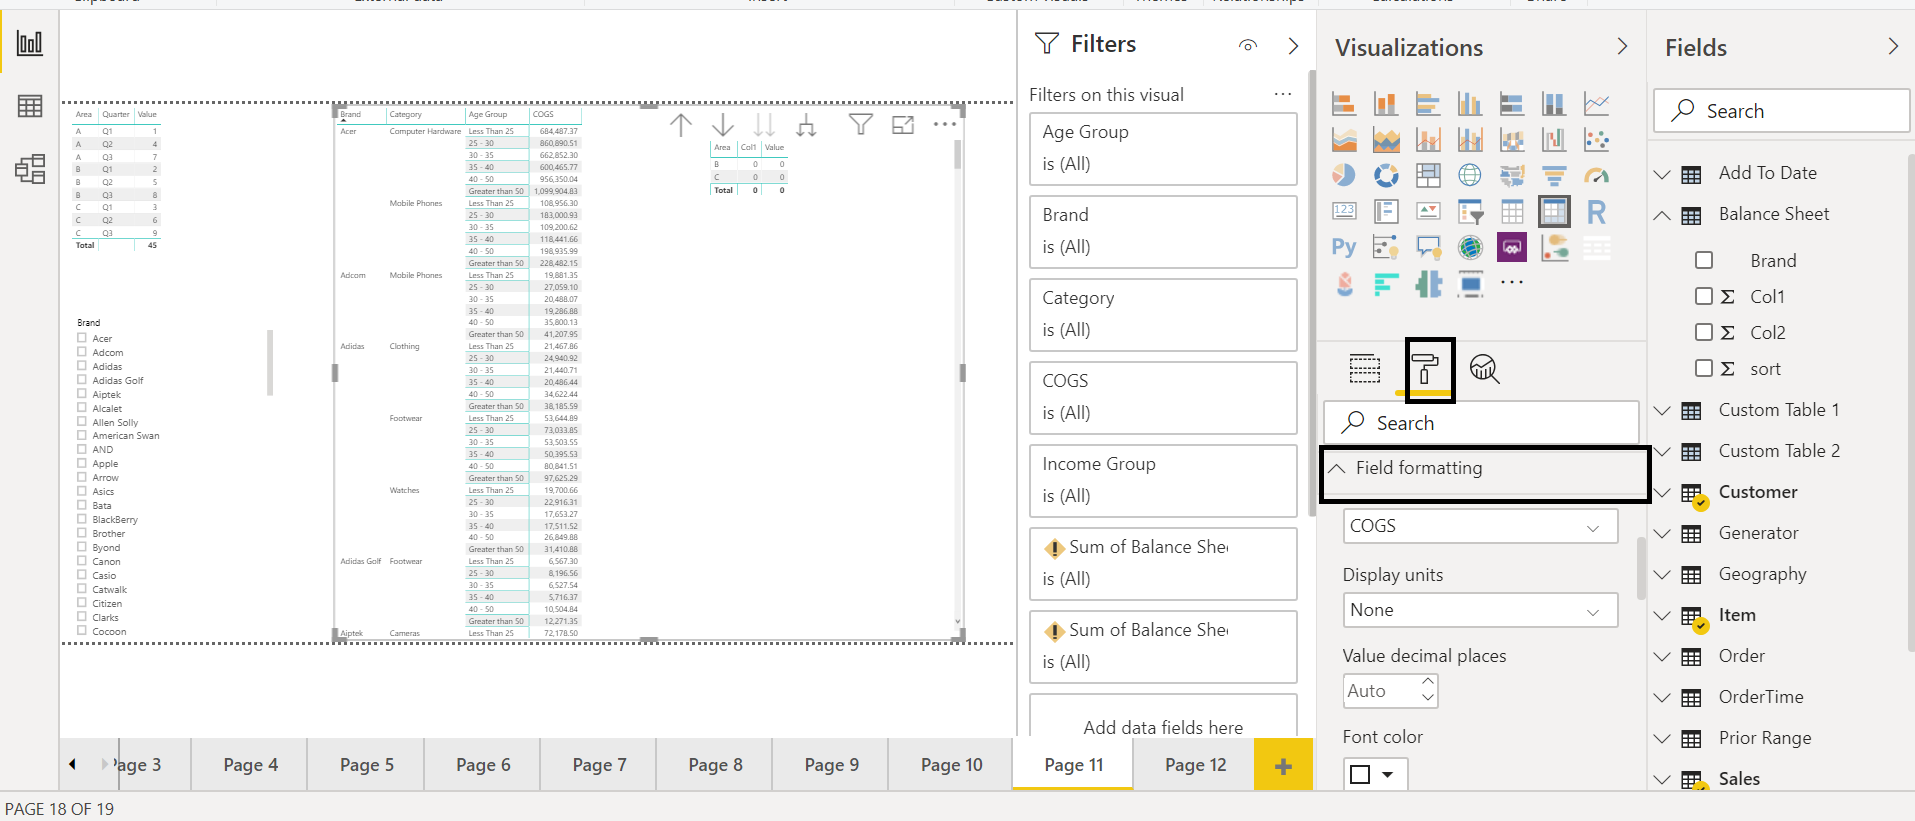This screenshot has height=821, width=1915.
Task: Check the Brand field in Balance Sheet
Action: (1704, 260)
